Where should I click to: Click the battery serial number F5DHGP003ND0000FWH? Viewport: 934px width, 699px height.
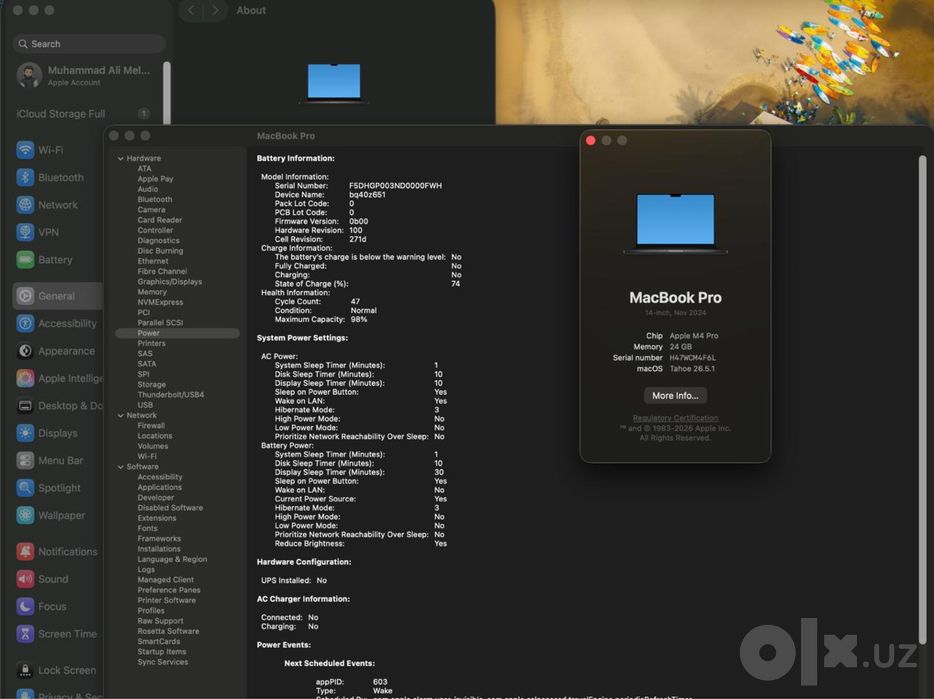click(x=396, y=185)
